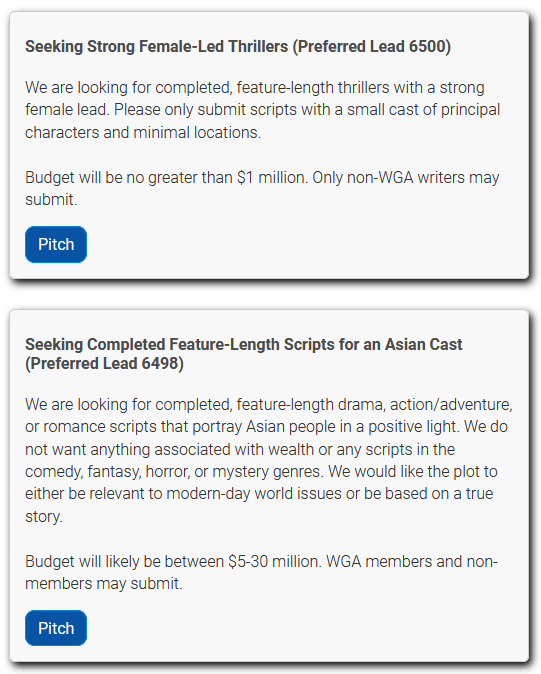Screen dimensions: 541x674
Task: Click the "WGA members" phrase in second card
Action: [379, 561]
